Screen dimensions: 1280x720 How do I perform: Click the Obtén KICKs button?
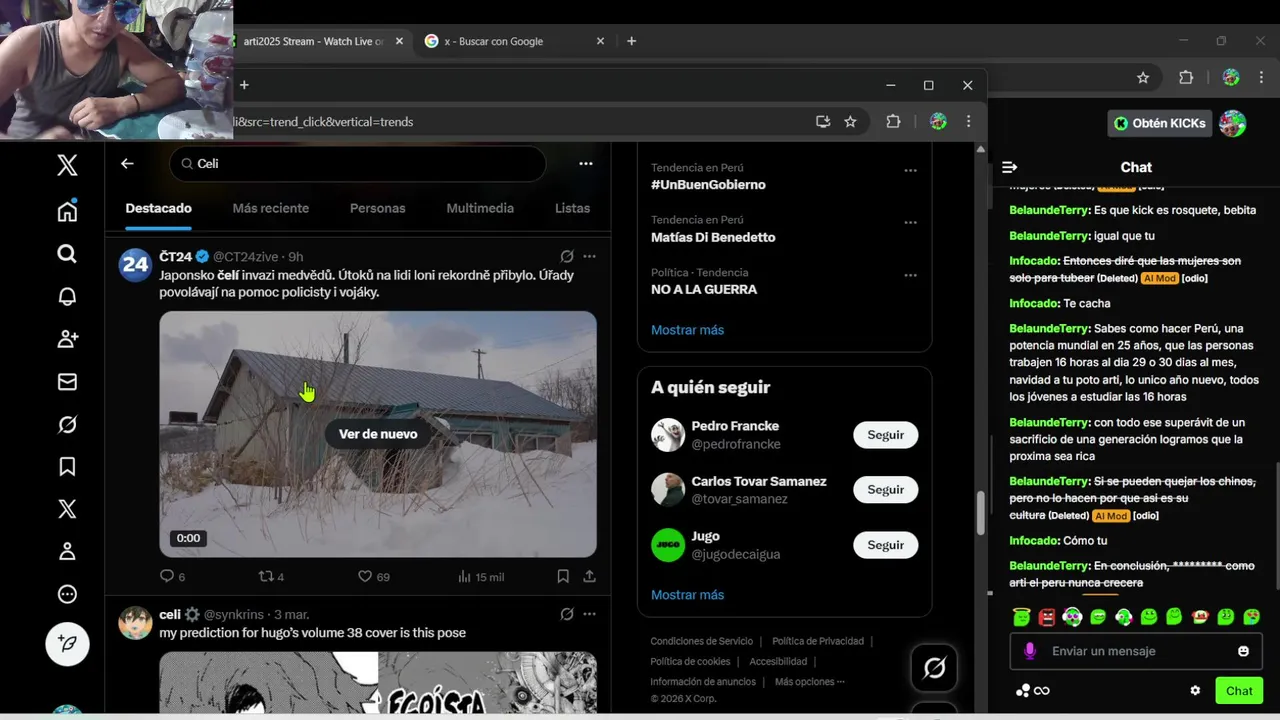(1160, 123)
